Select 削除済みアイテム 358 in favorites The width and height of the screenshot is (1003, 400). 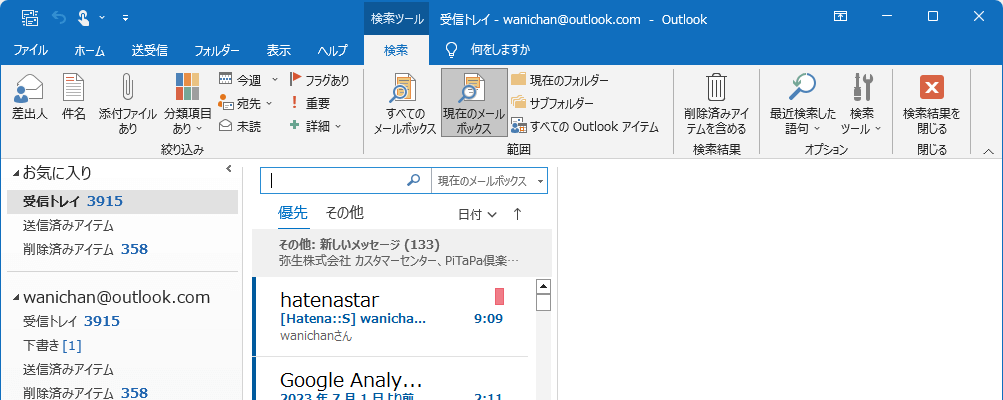(x=123, y=249)
